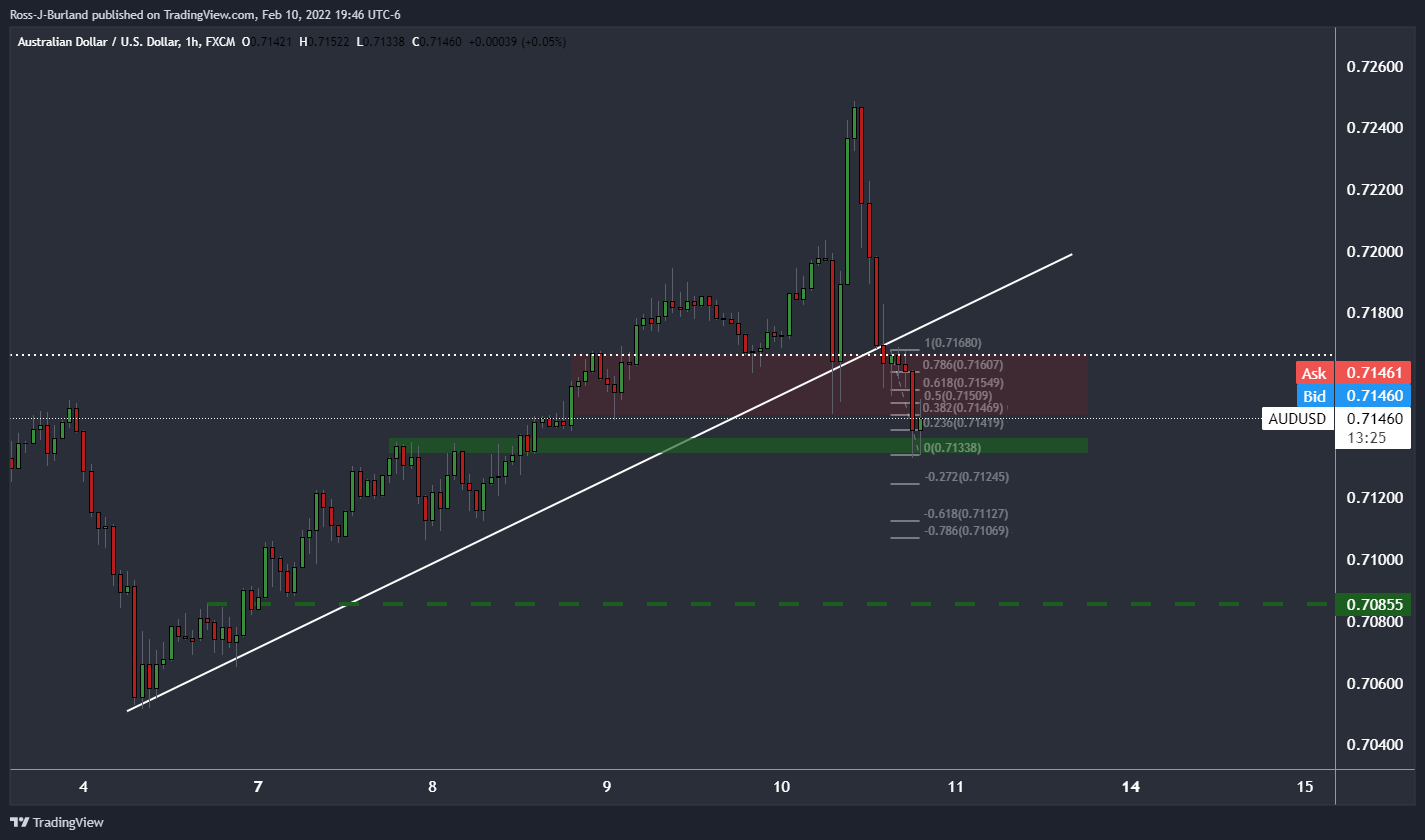Click the Fibonacci -0.618(0.71127) extension label

[x=967, y=514]
